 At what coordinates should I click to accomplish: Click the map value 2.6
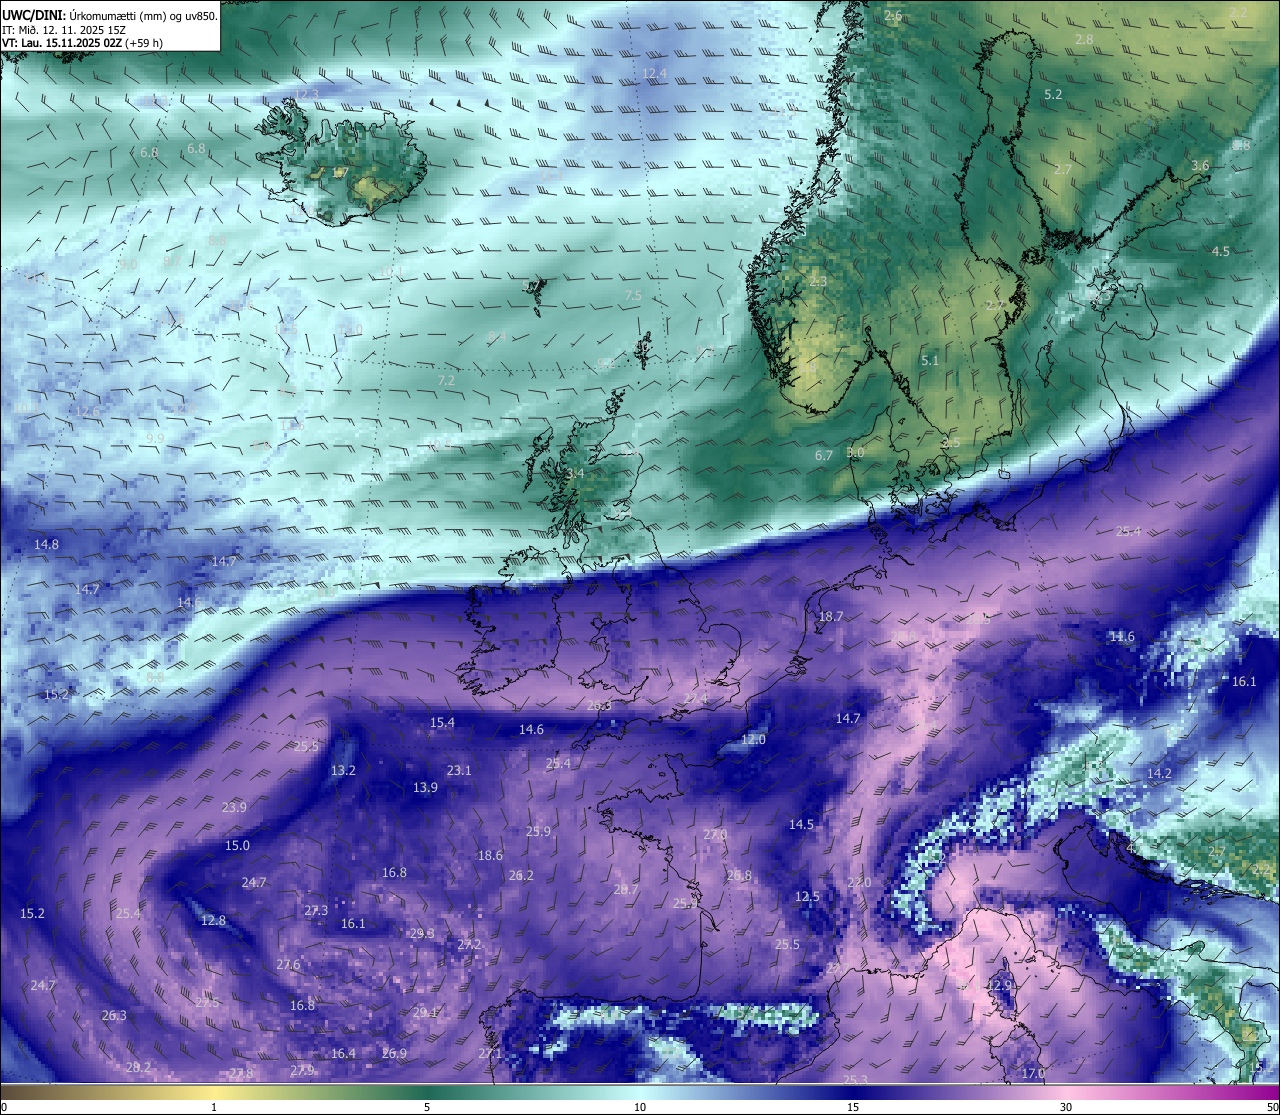[893, 16]
